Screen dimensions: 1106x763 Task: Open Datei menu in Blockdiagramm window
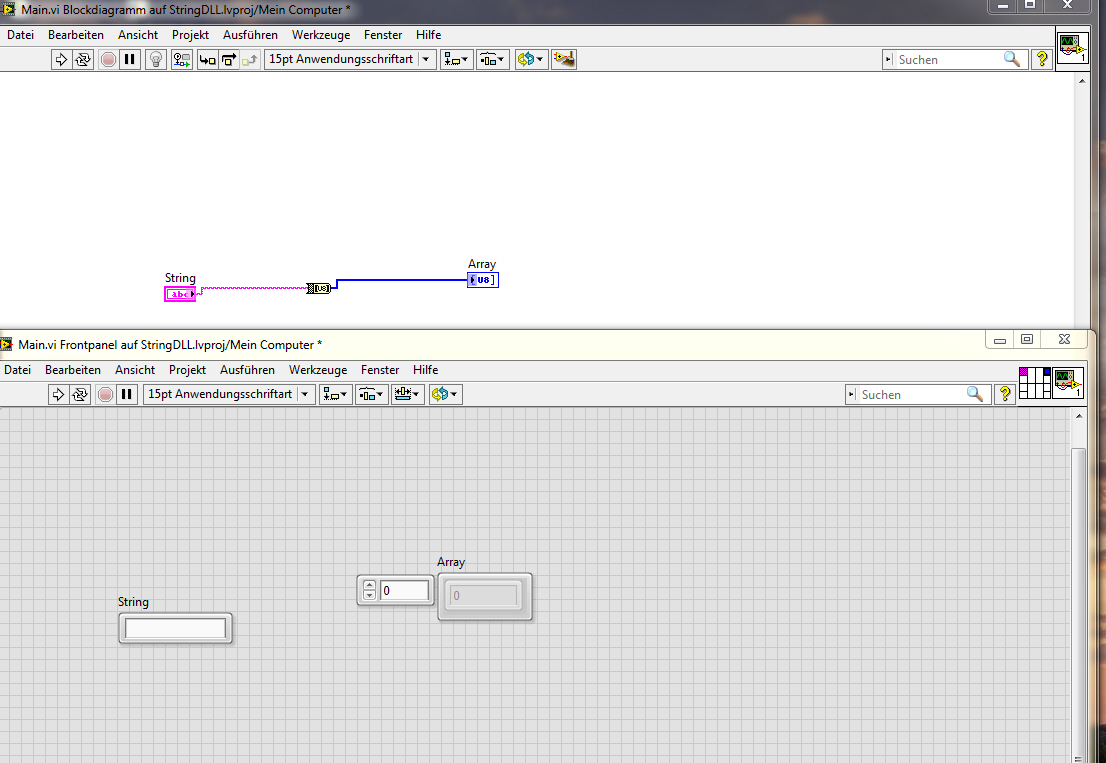[20, 35]
